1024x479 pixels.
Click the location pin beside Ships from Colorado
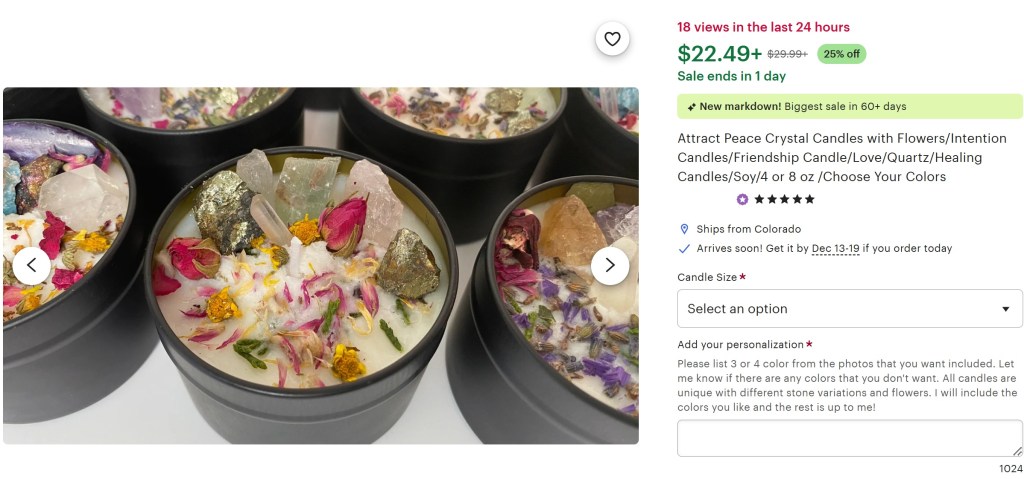[x=684, y=229]
